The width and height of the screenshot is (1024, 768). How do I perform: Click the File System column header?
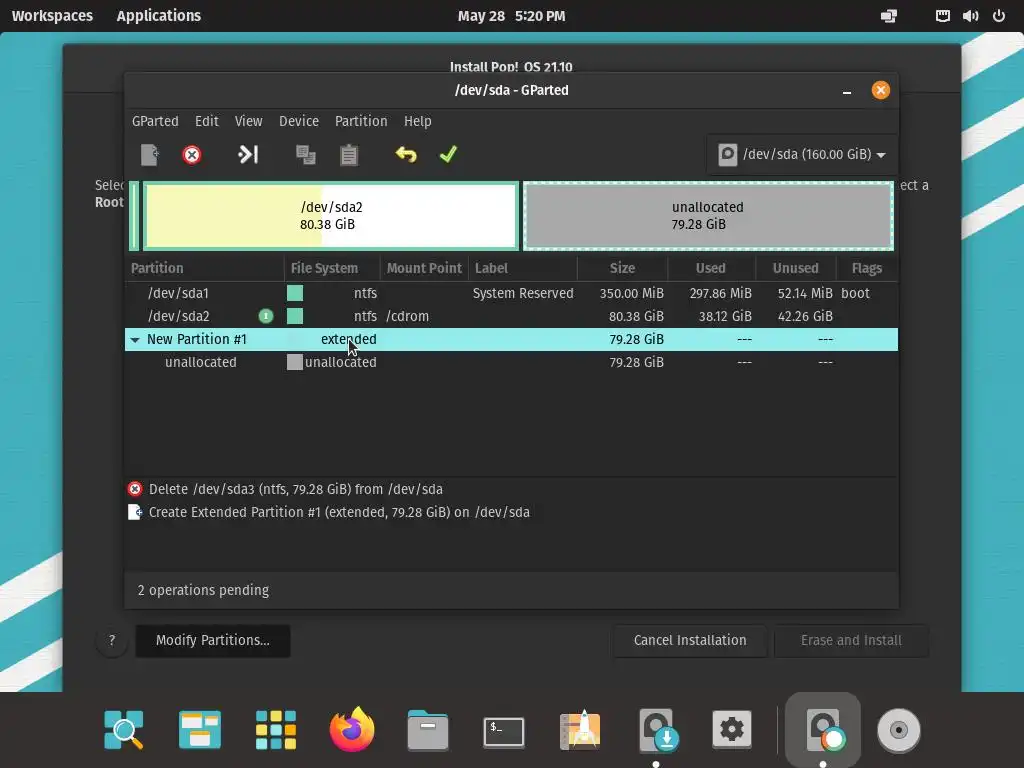[332, 268]
